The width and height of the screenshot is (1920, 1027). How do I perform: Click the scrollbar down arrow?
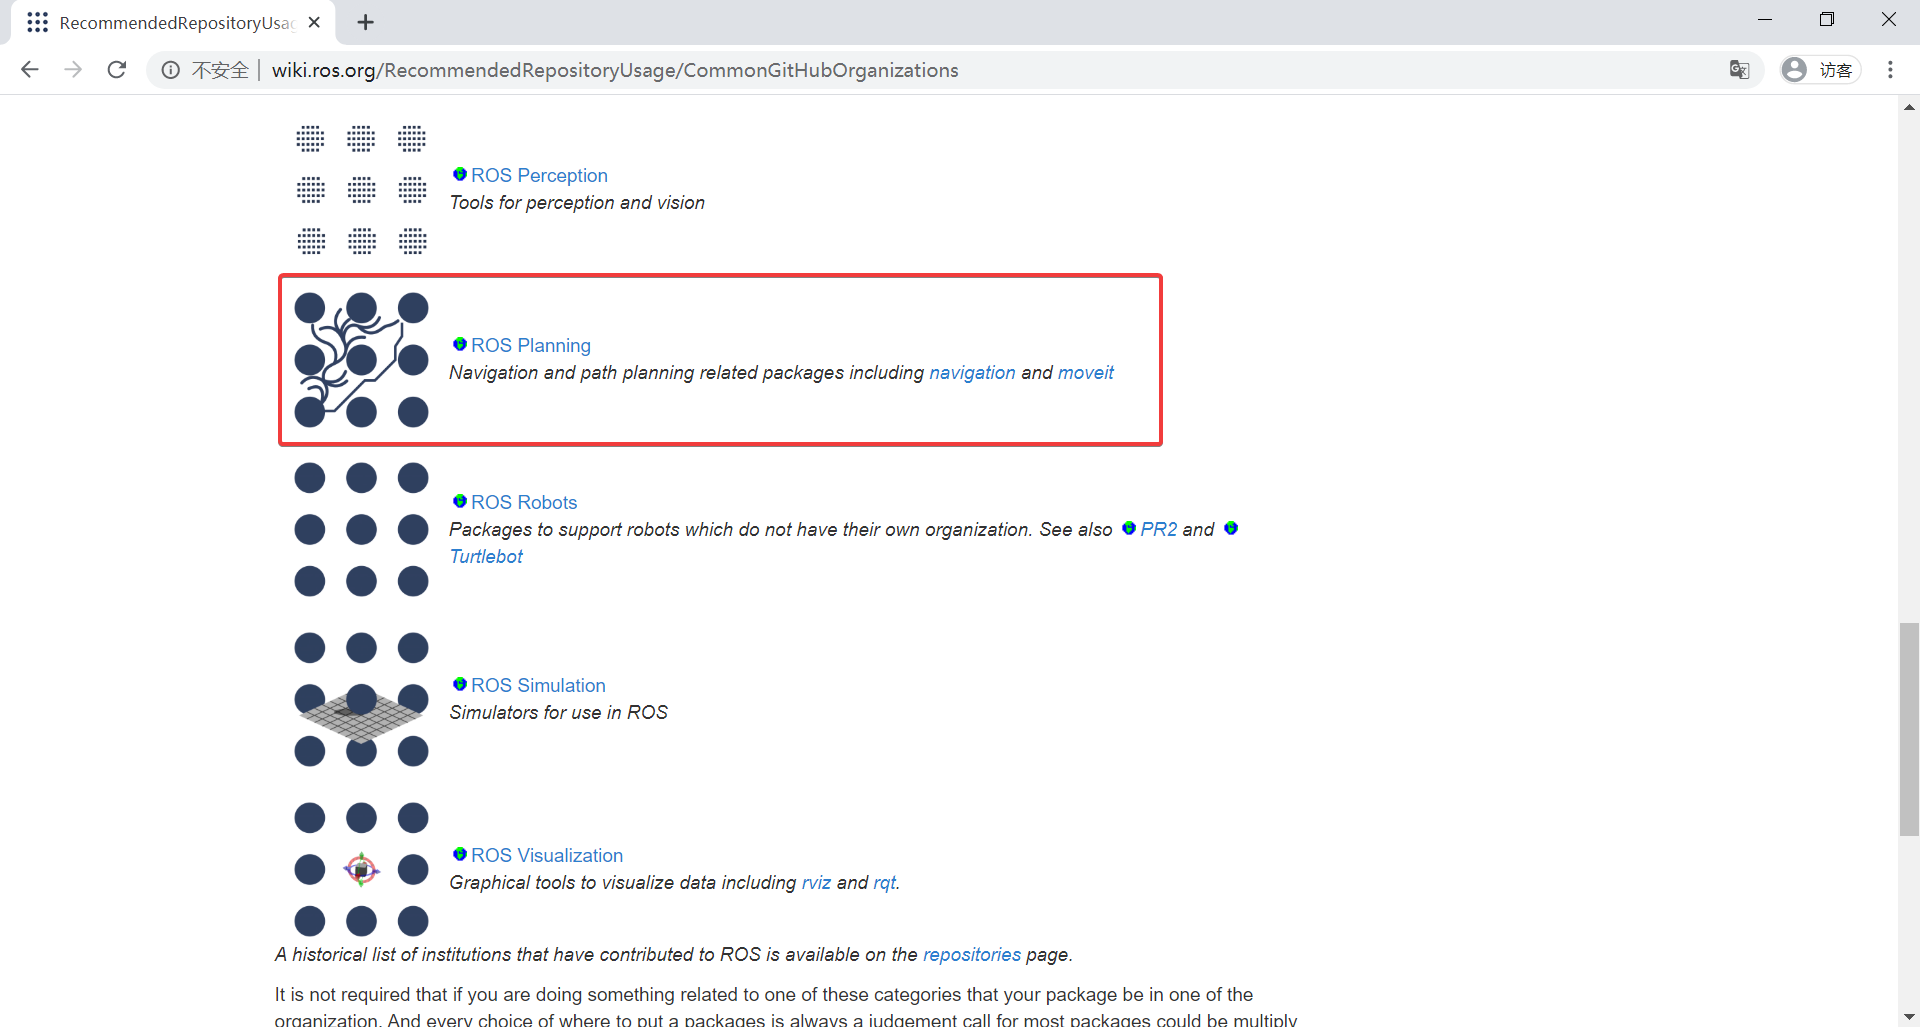click(1909, 1016)
